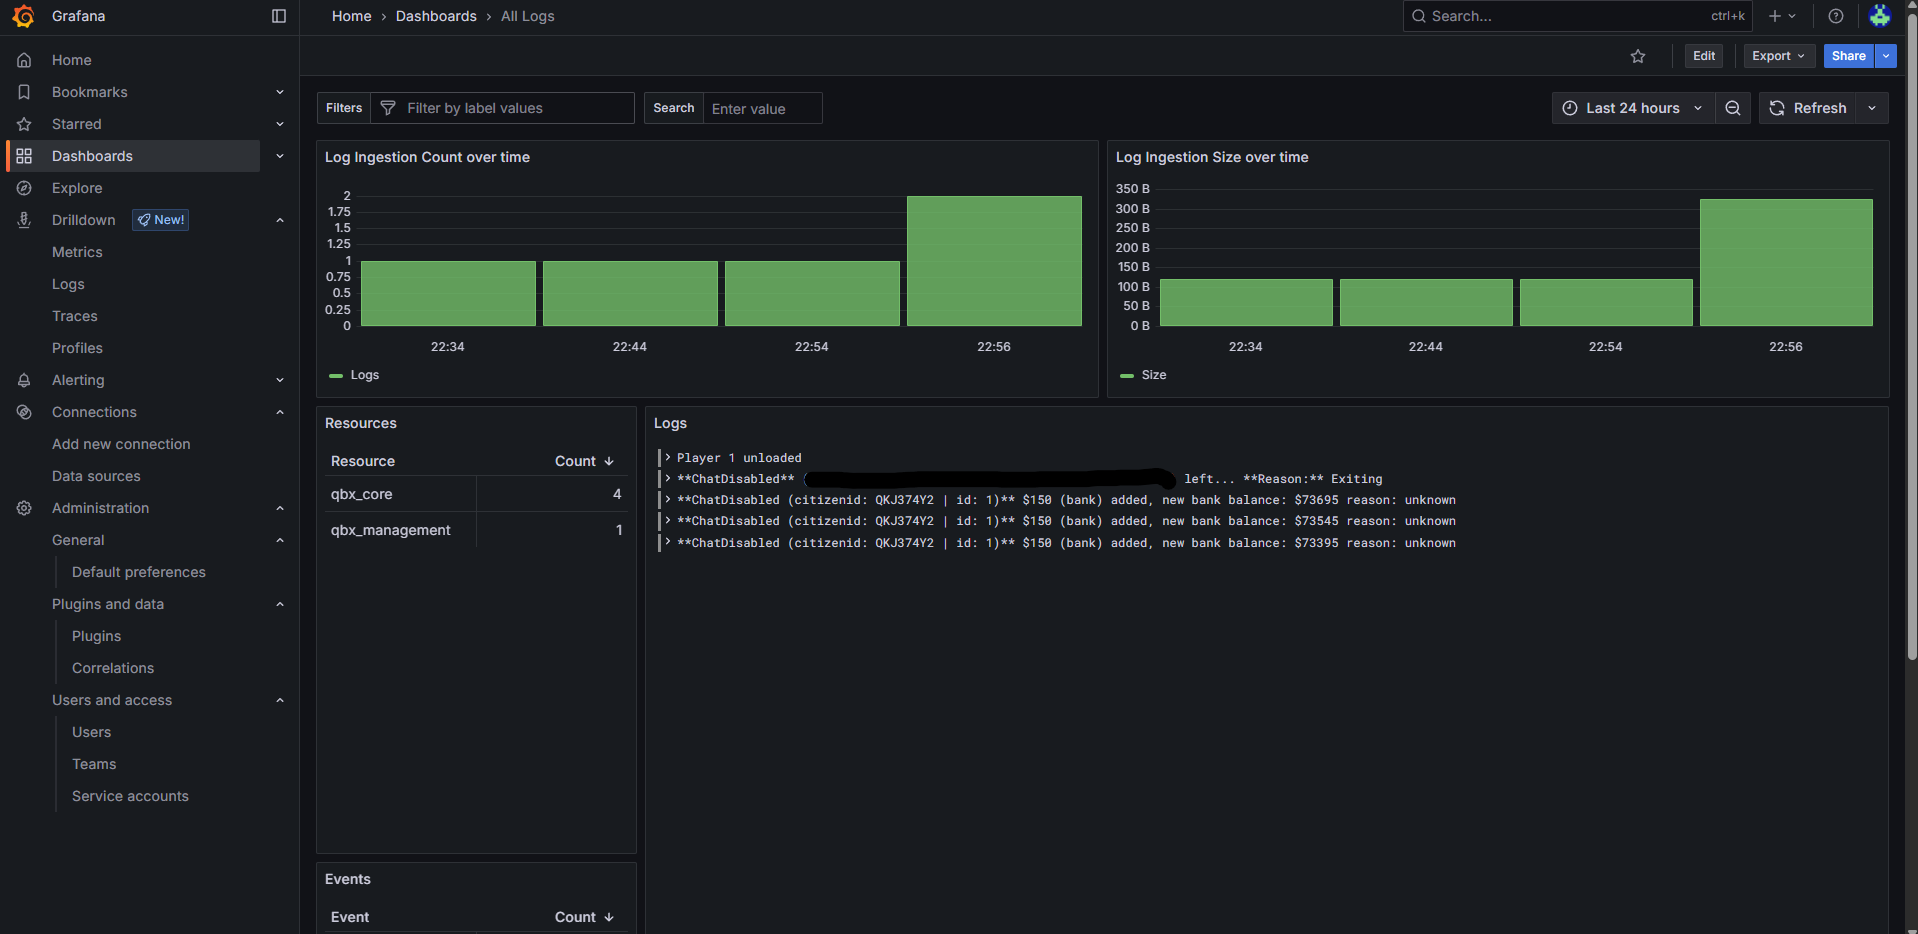Click the Alerting bell icon
The image size is (1918, 934).
coord(24,380)
